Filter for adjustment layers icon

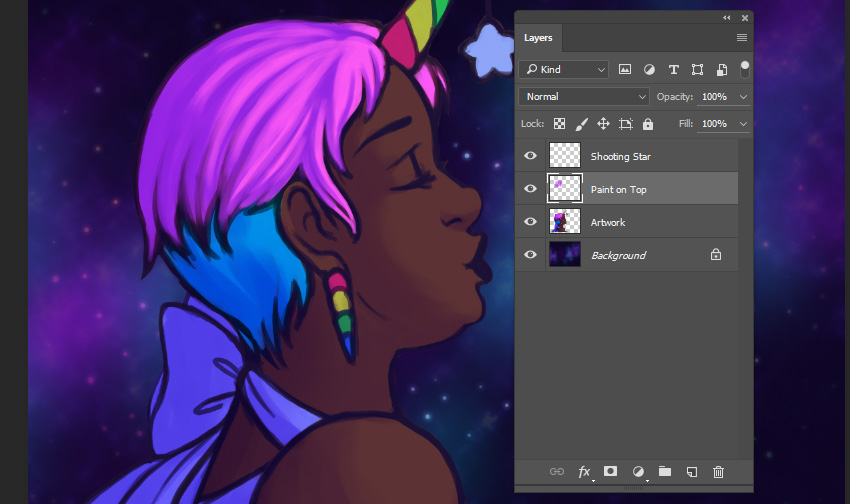649,69
